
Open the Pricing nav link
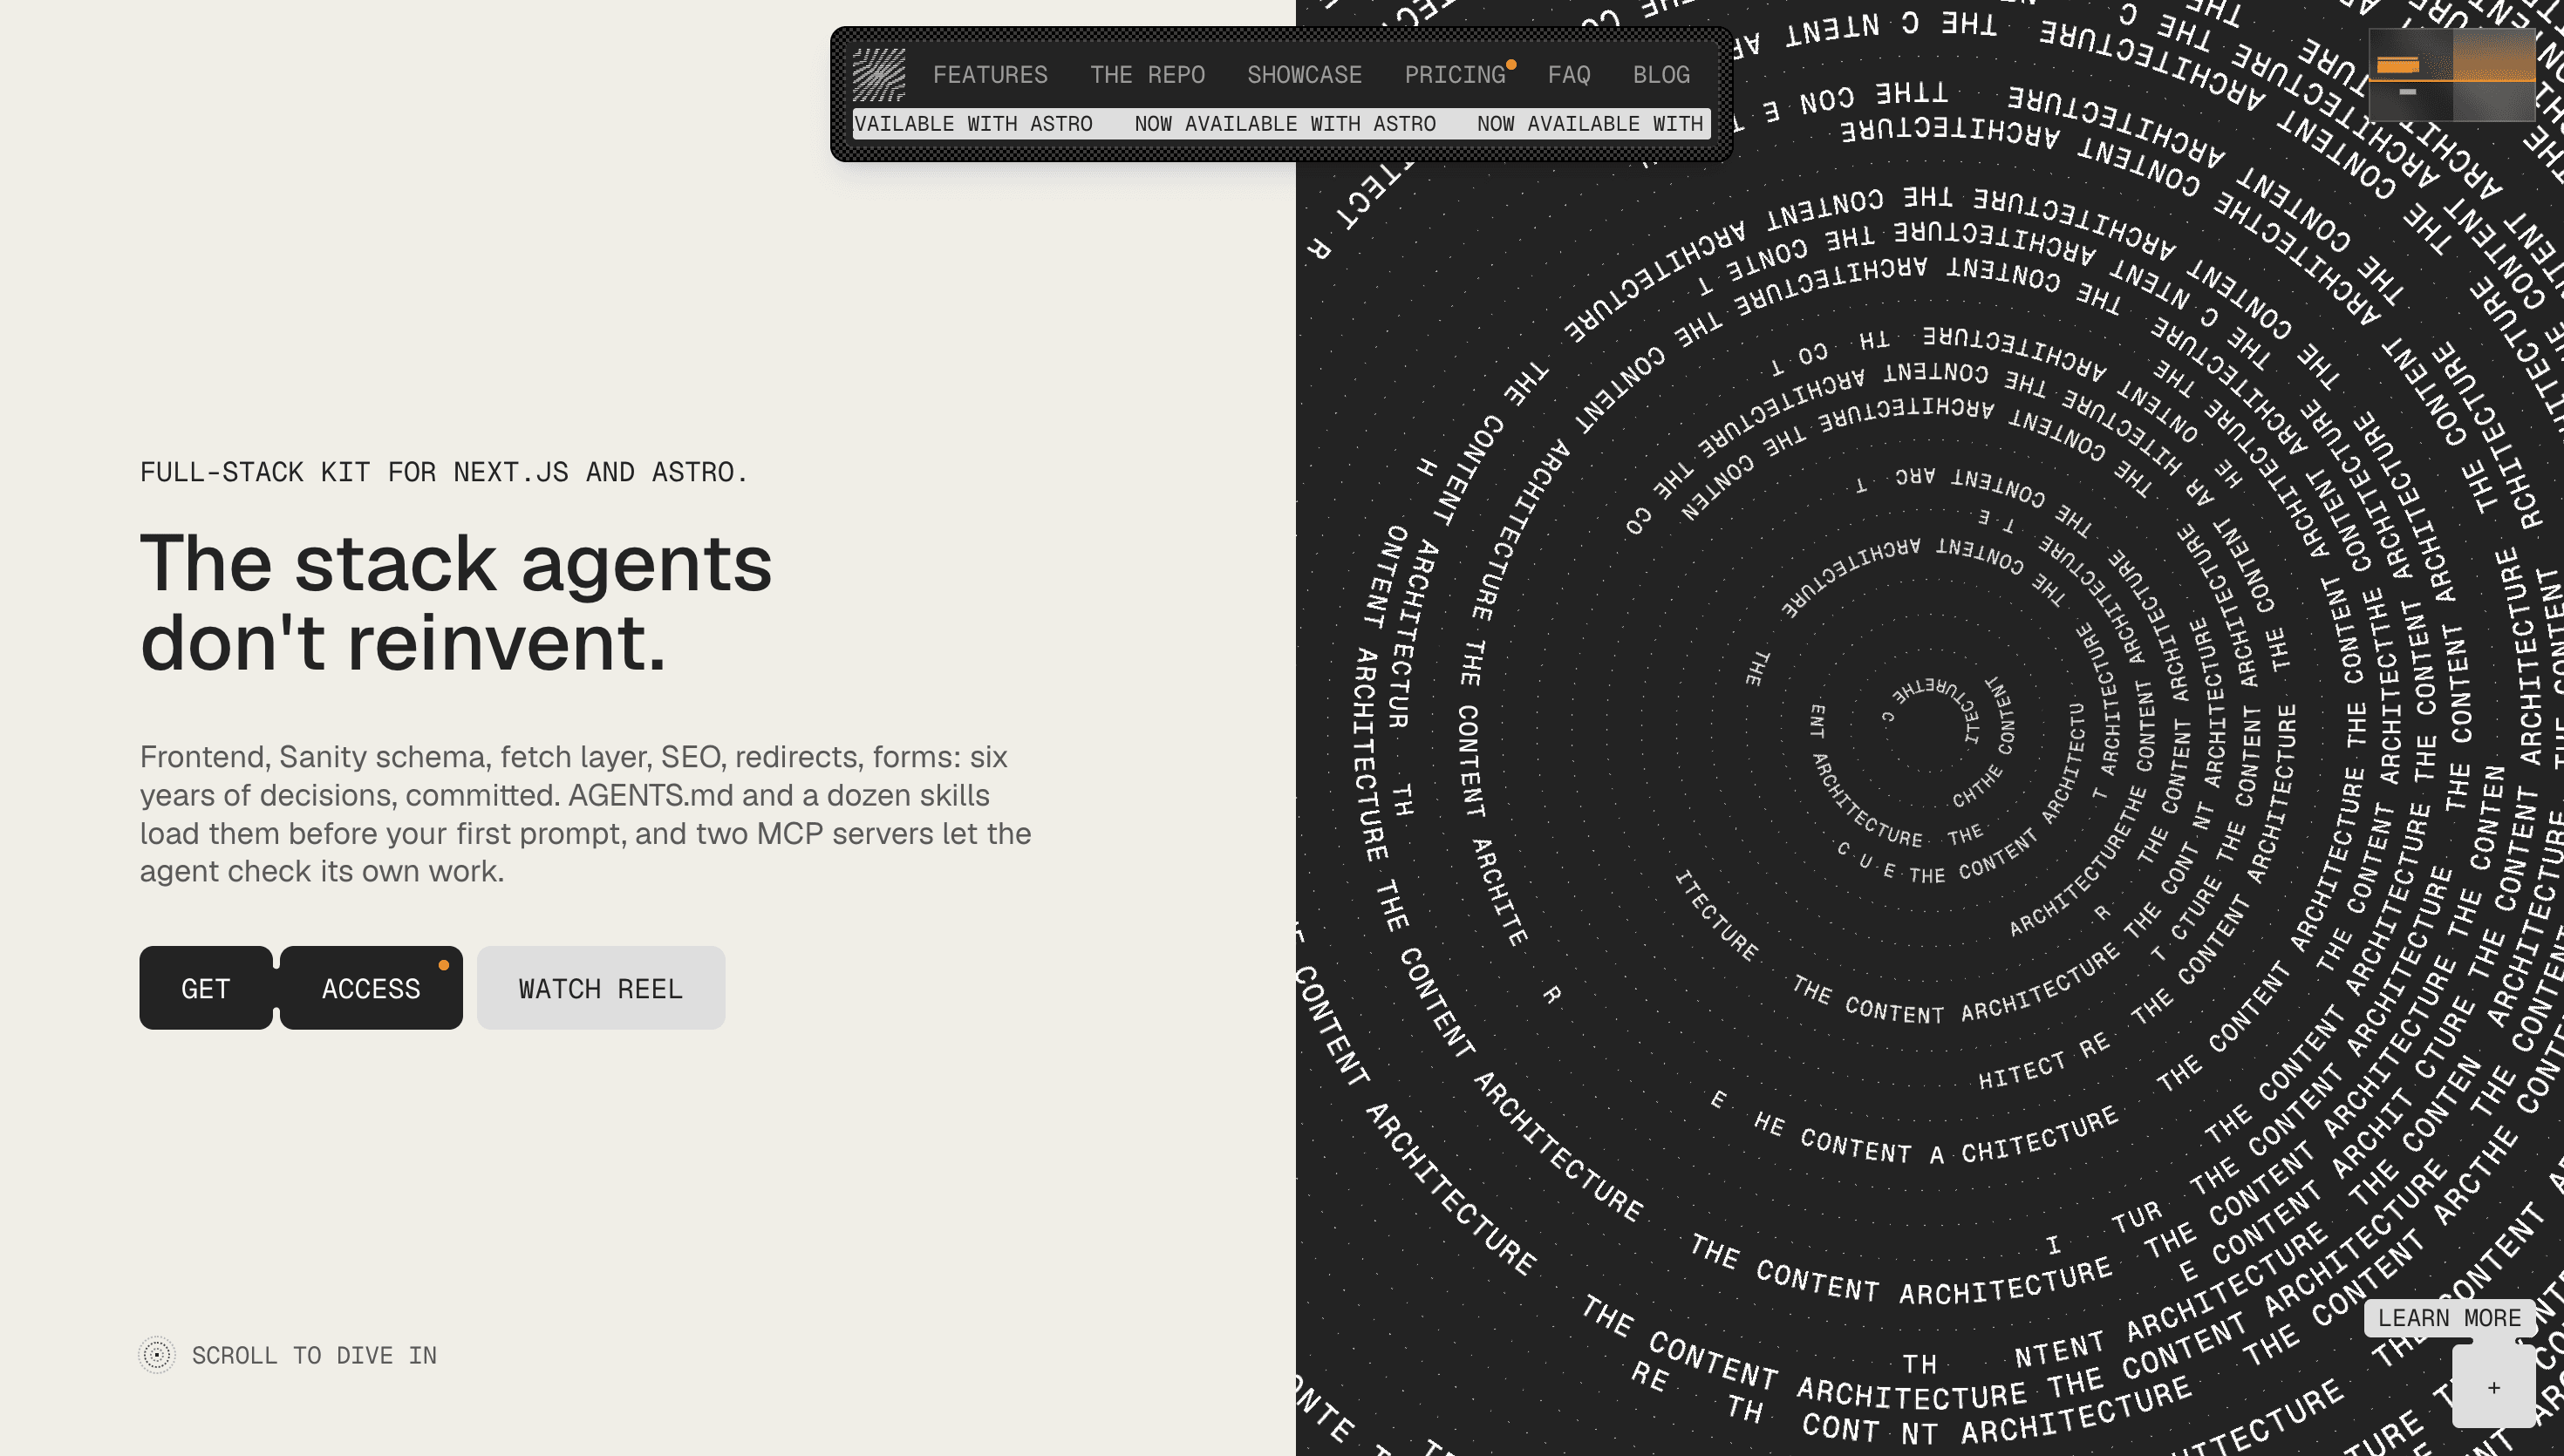click(1455, 75)
